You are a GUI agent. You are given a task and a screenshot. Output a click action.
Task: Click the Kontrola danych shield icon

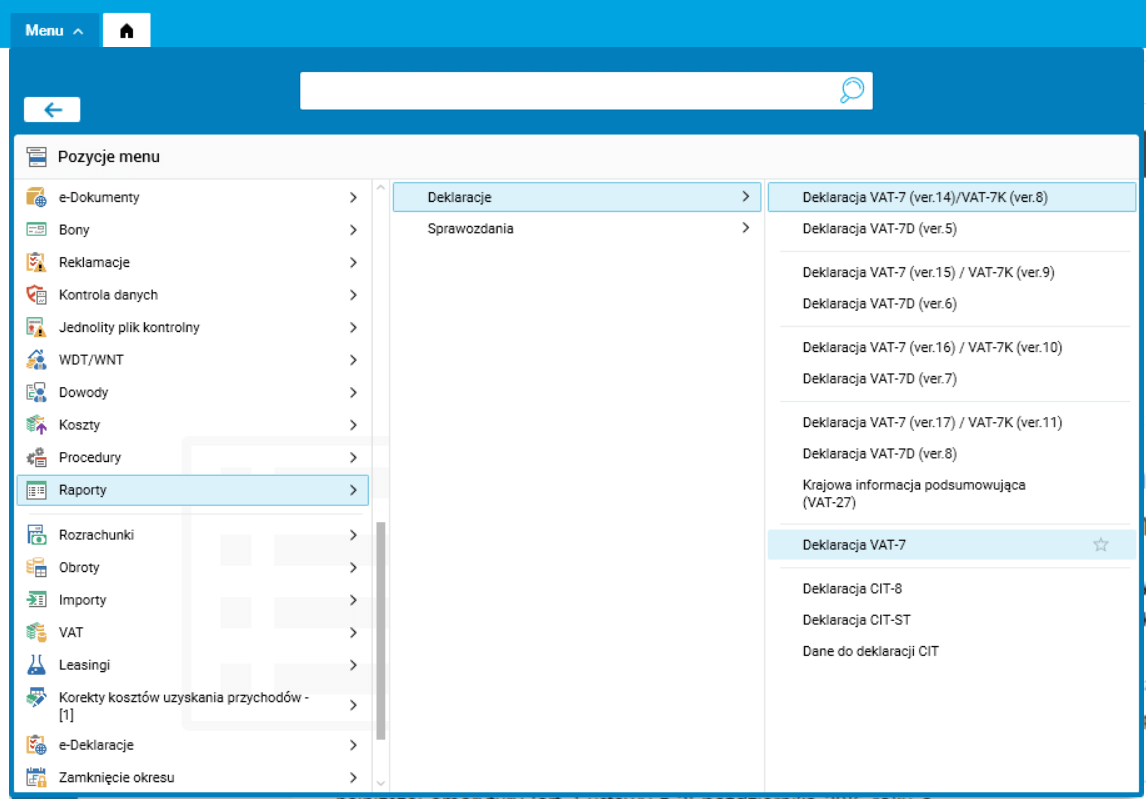point(36,295)
